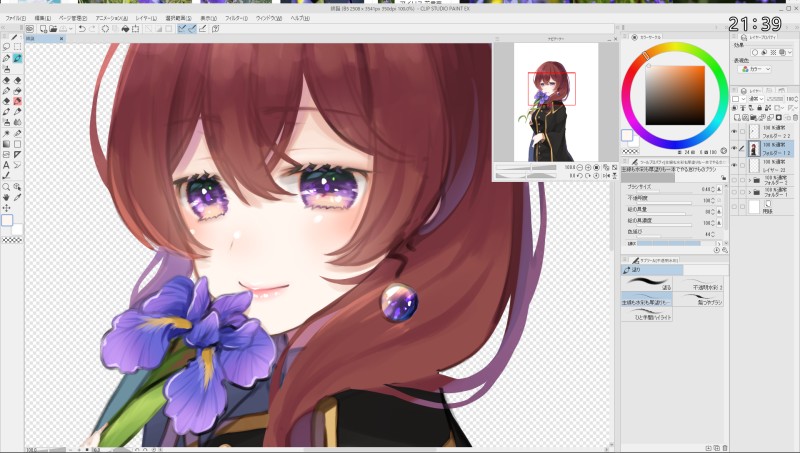Hide the selected フォルダー 1 2 layer
The width and height of the screenshot is (800, 453).
coord(734,148)
